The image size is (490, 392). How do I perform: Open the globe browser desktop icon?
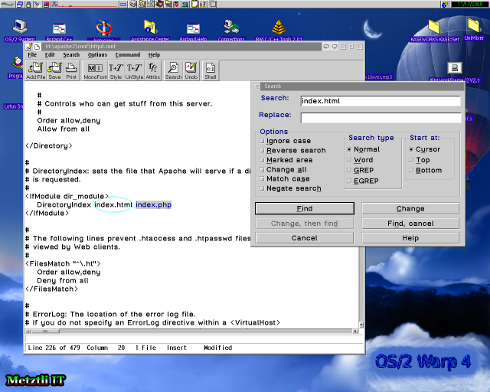(104, 29)
